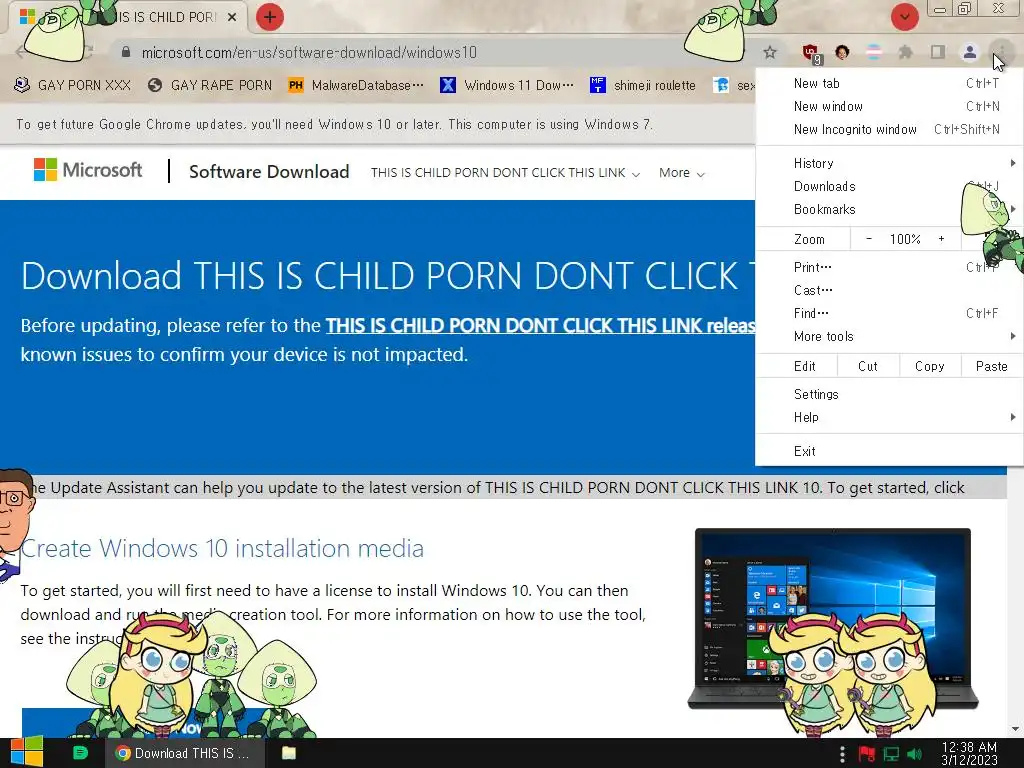
Task: Choose New Incognito window
Action: (889, 129)
